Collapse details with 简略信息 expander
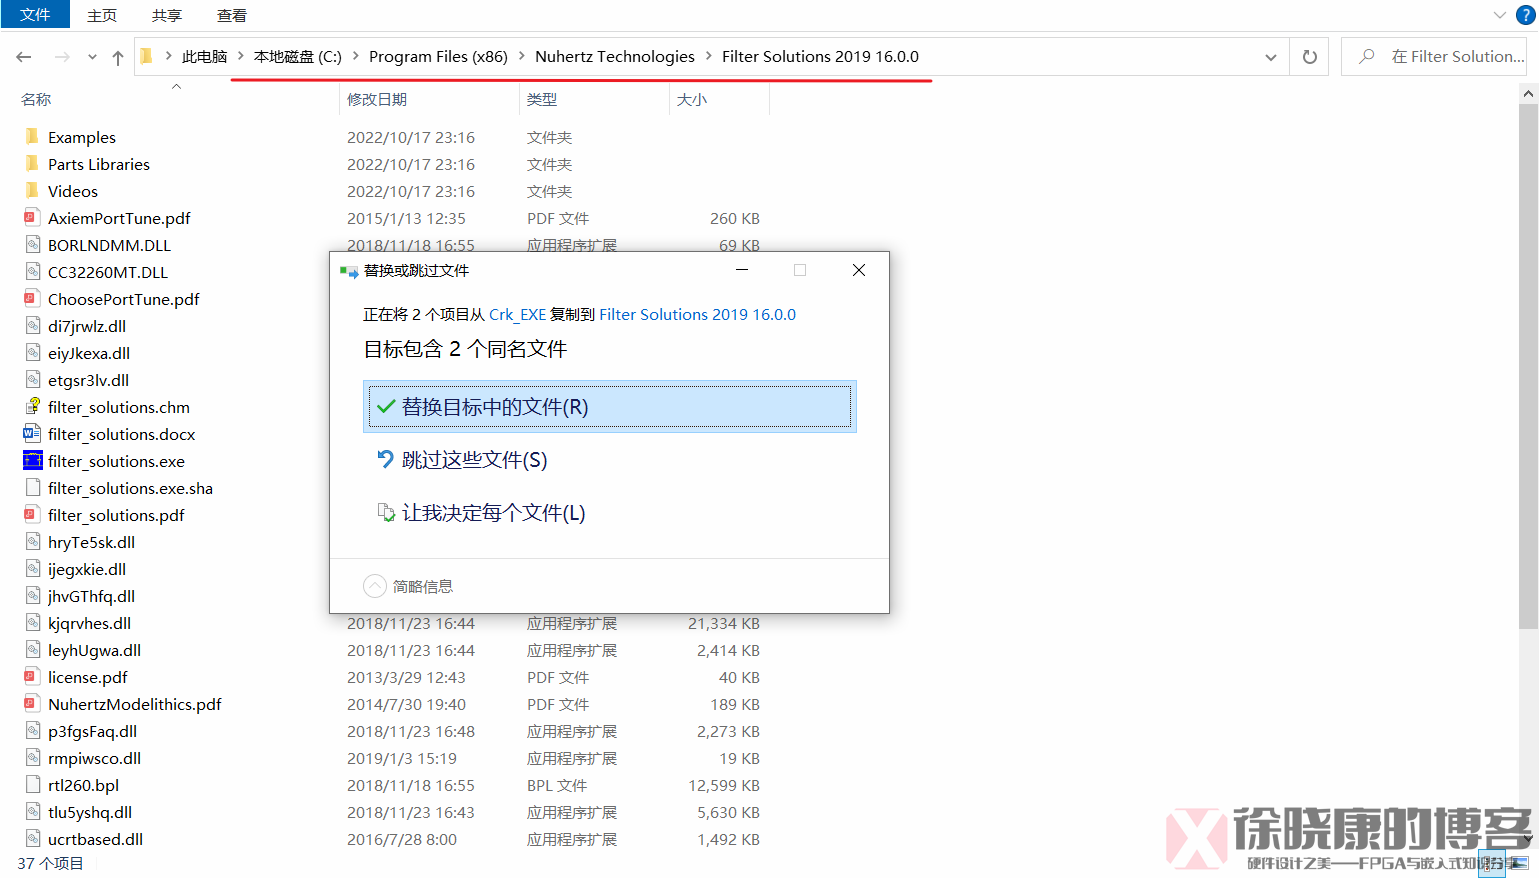This screenshot has height=878, width=1539. pos(408,586)
